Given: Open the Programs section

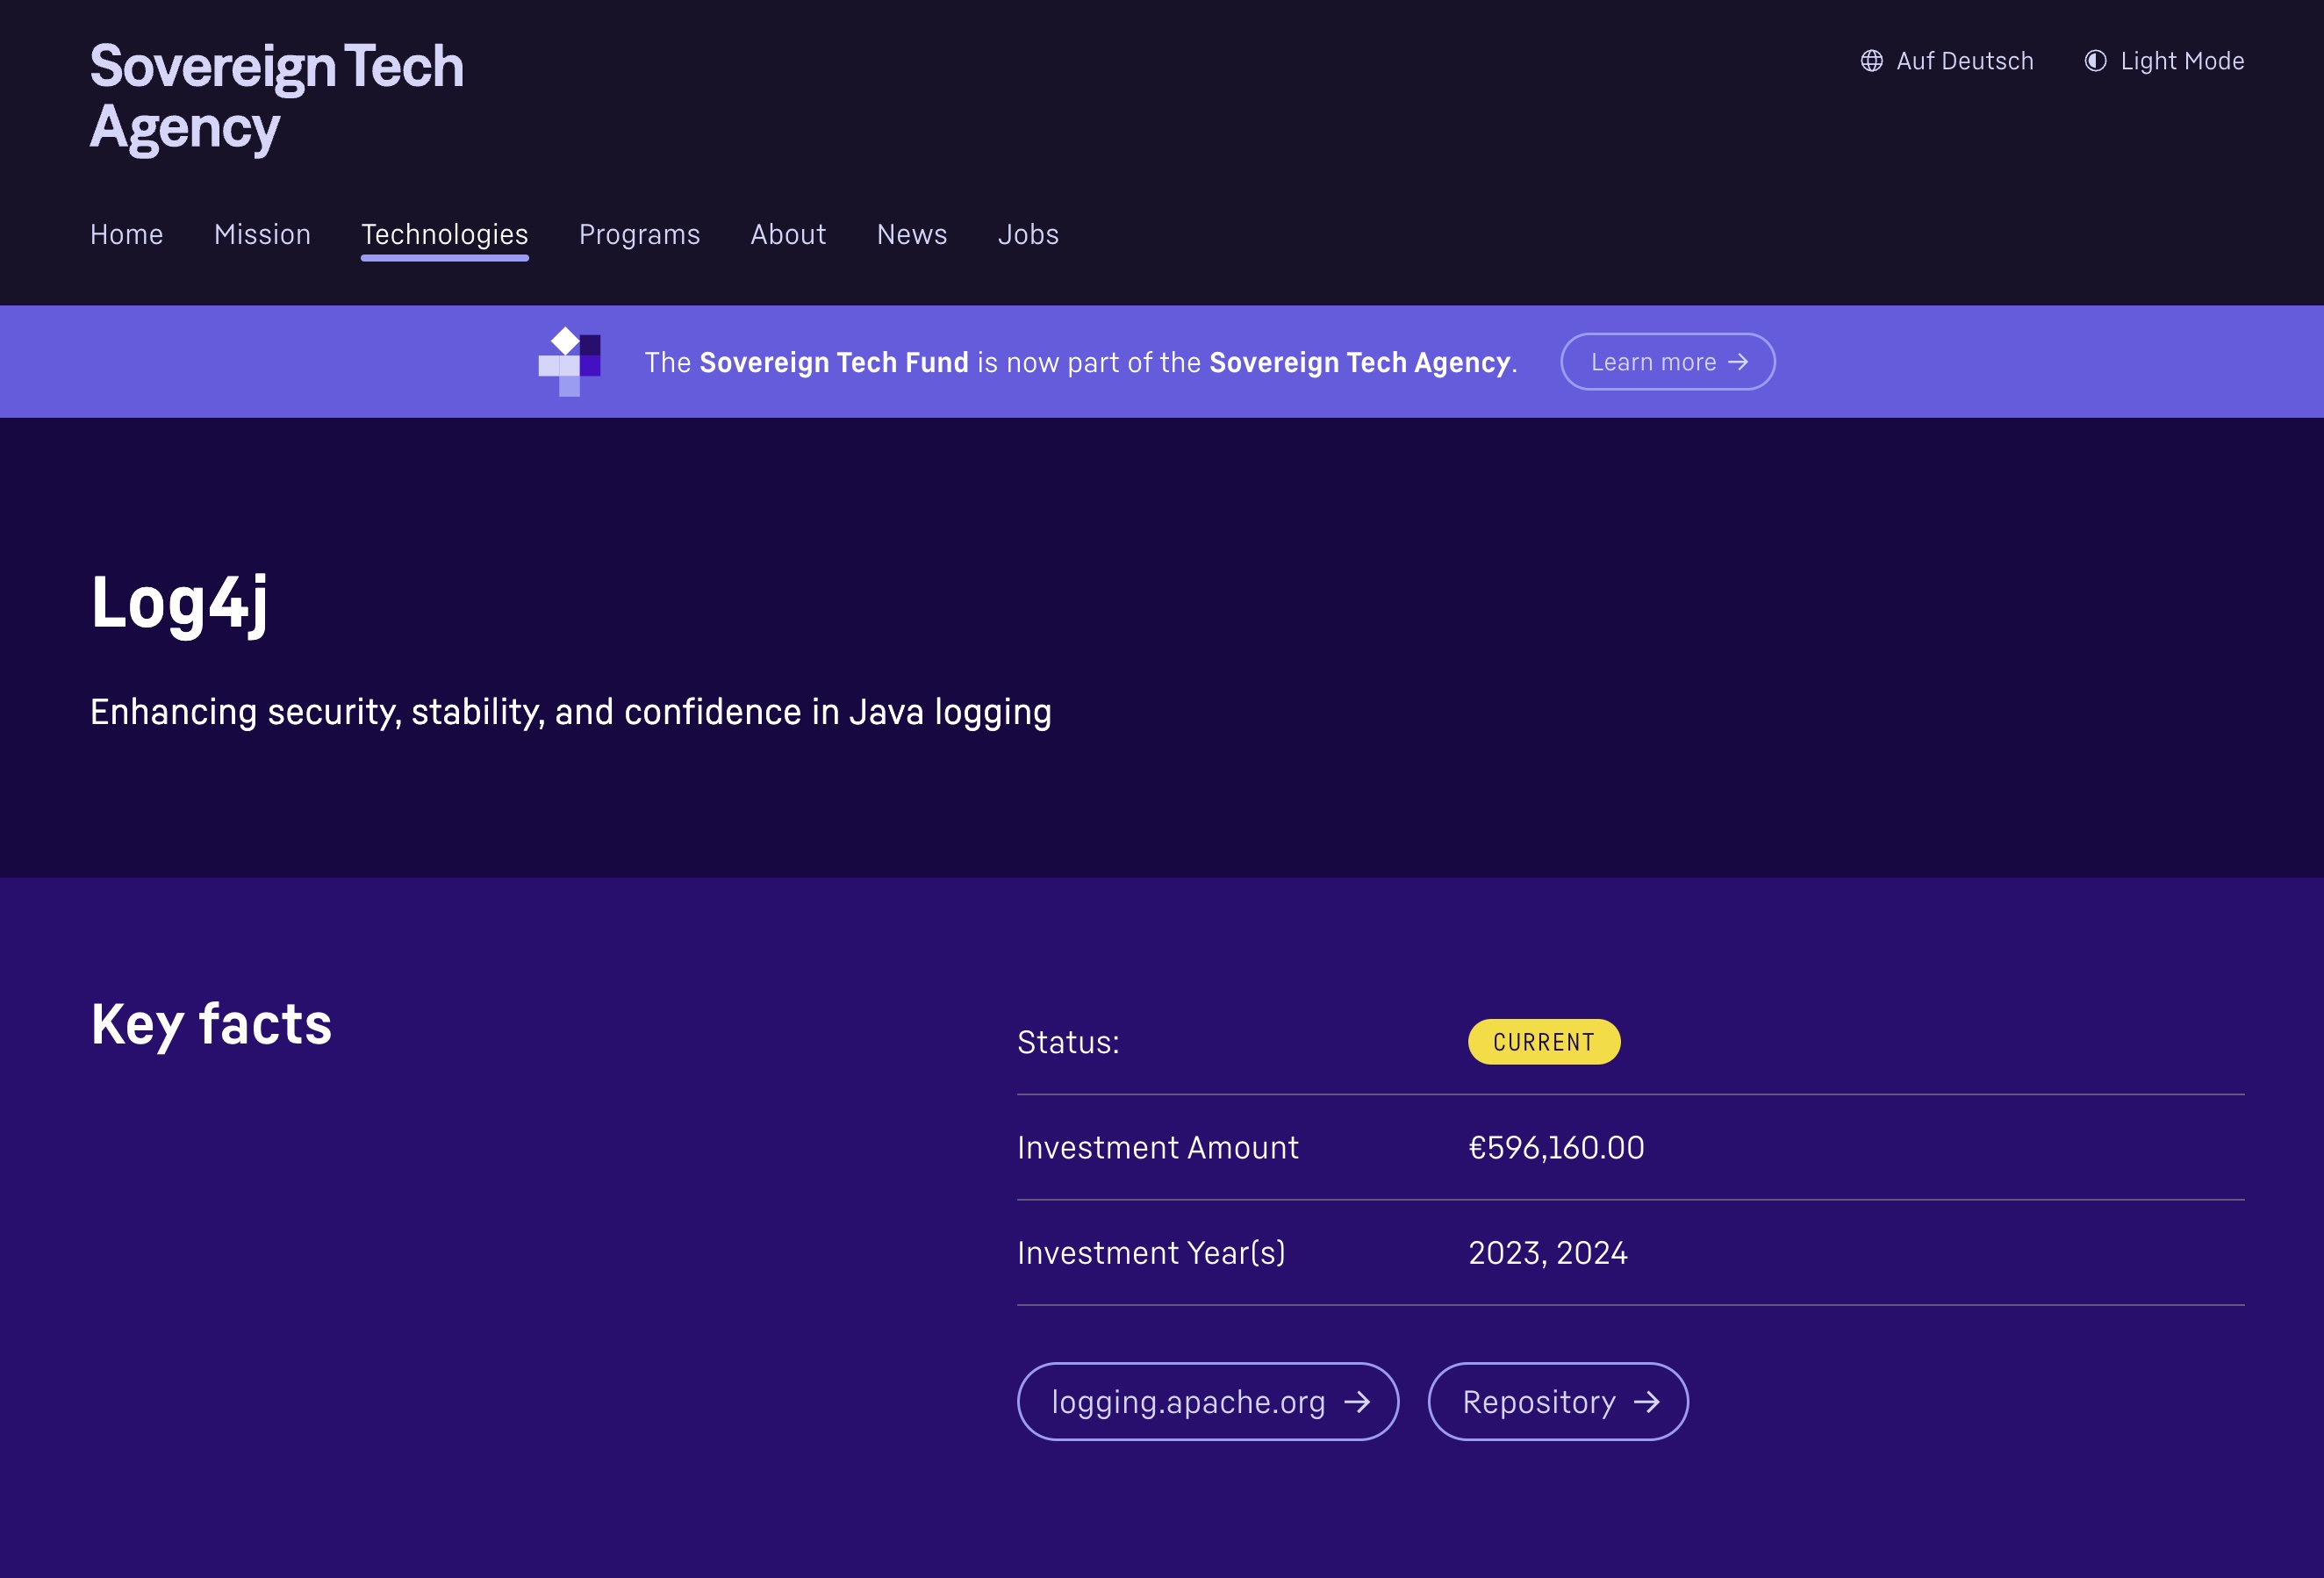Looking at the screenshot, I should pos(639,234).
